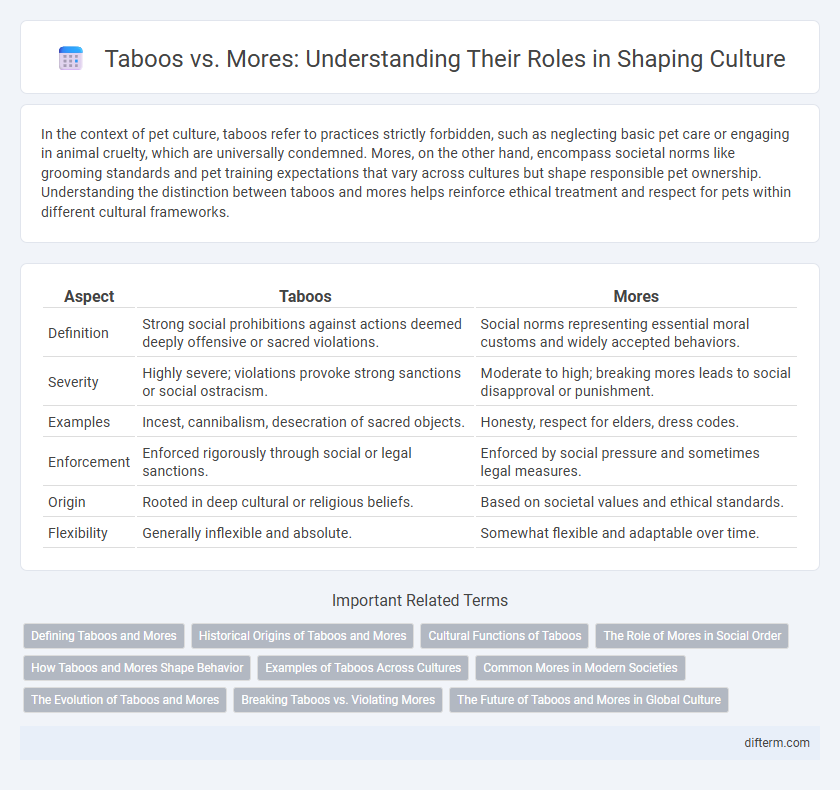Click the 'Moderate to high; breaking mores' cell
The width and height of the screenshot is (840, 790).
click(636, 382)
